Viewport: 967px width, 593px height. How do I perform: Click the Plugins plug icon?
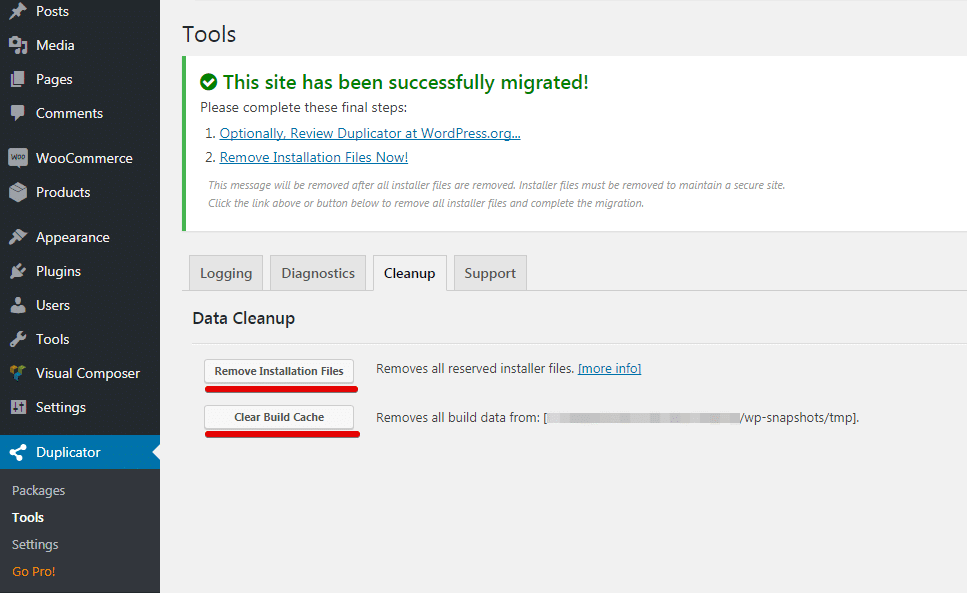[x=18, y=271]
